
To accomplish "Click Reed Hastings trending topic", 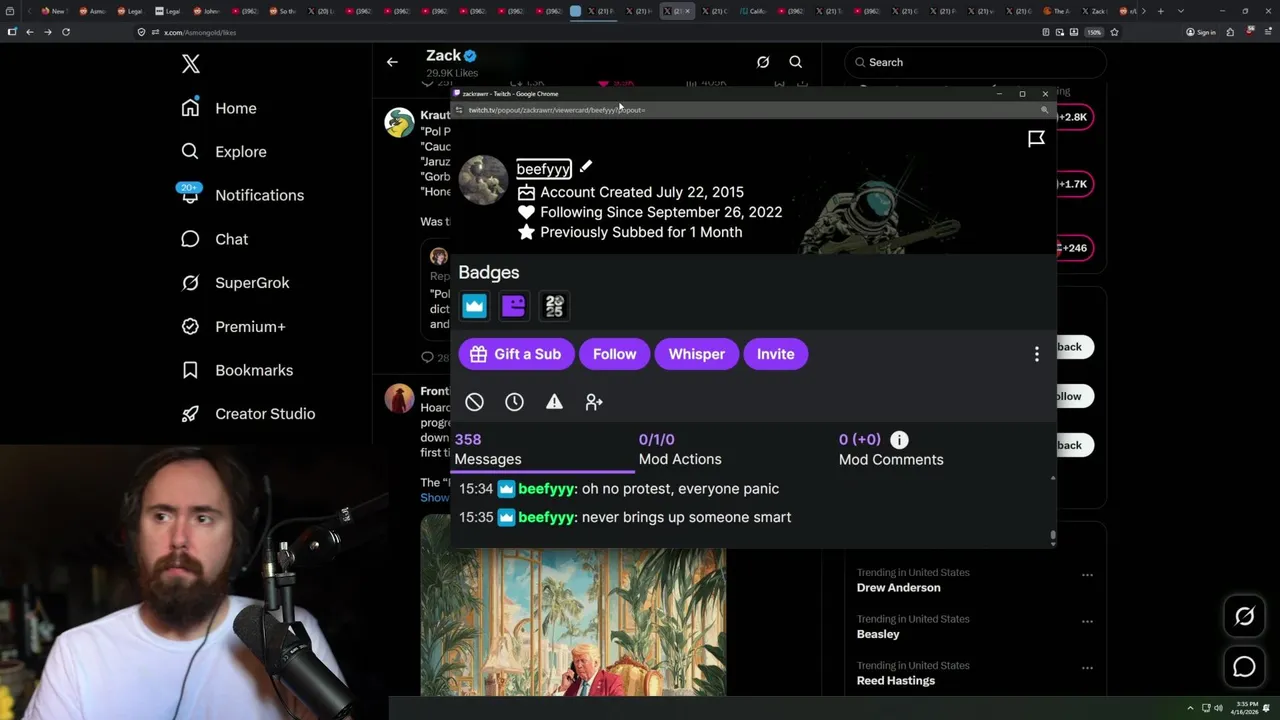I will (896, 681).
